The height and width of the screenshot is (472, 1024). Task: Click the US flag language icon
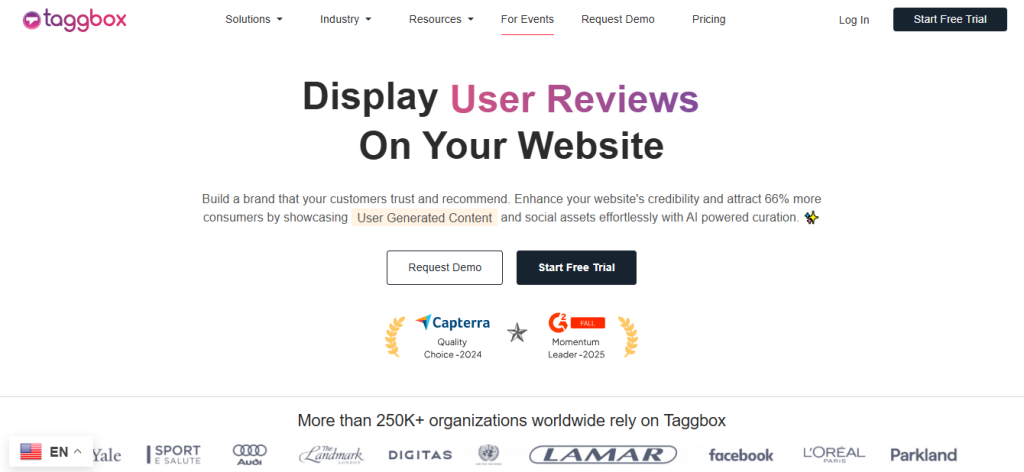(x=31, y=452)
